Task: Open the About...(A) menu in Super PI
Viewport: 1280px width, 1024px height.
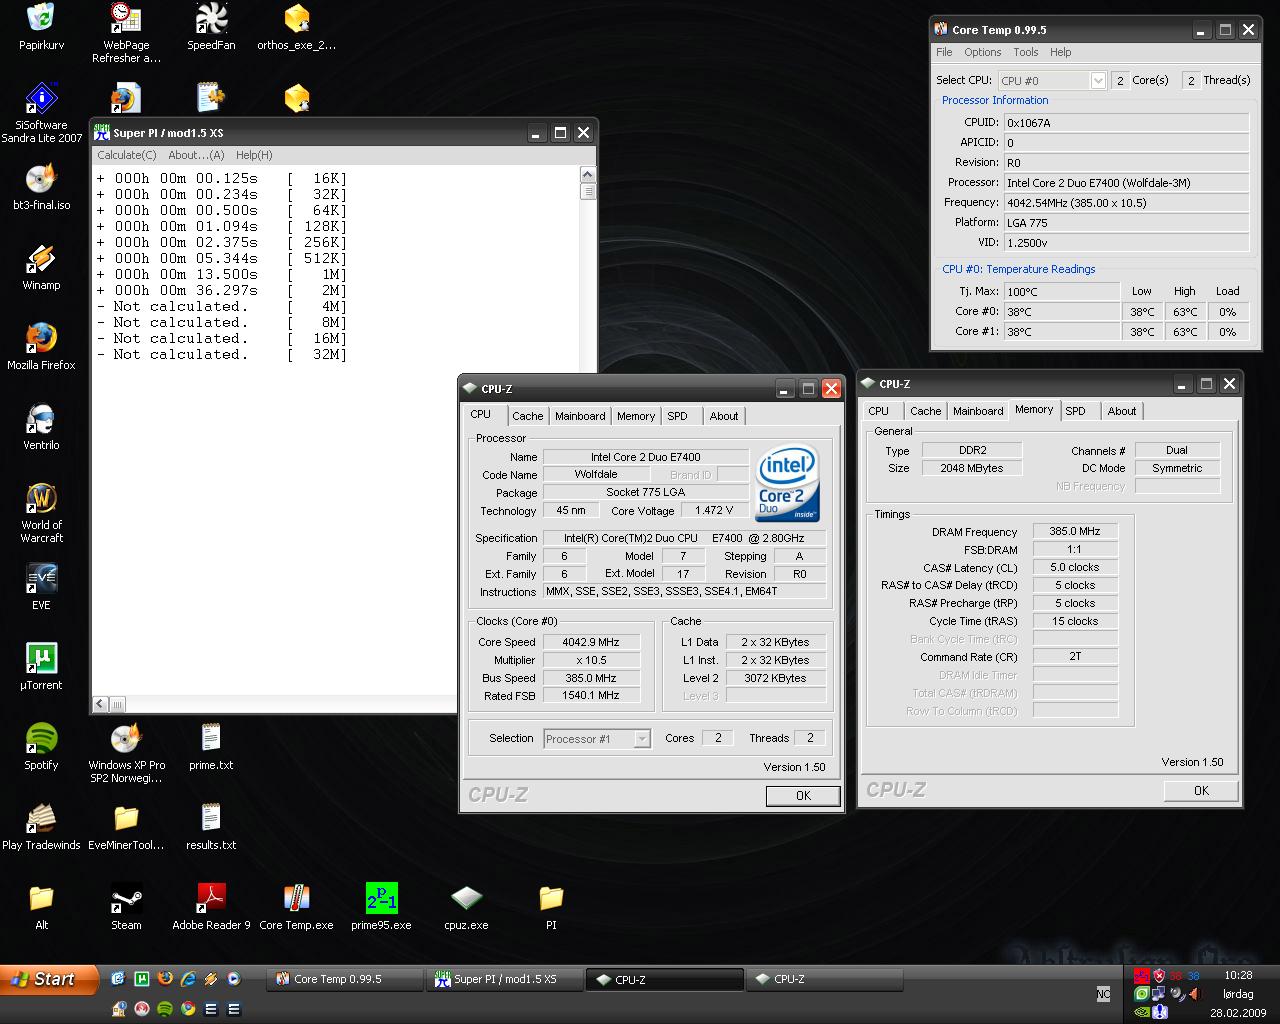Action: [x=196, y=155]
